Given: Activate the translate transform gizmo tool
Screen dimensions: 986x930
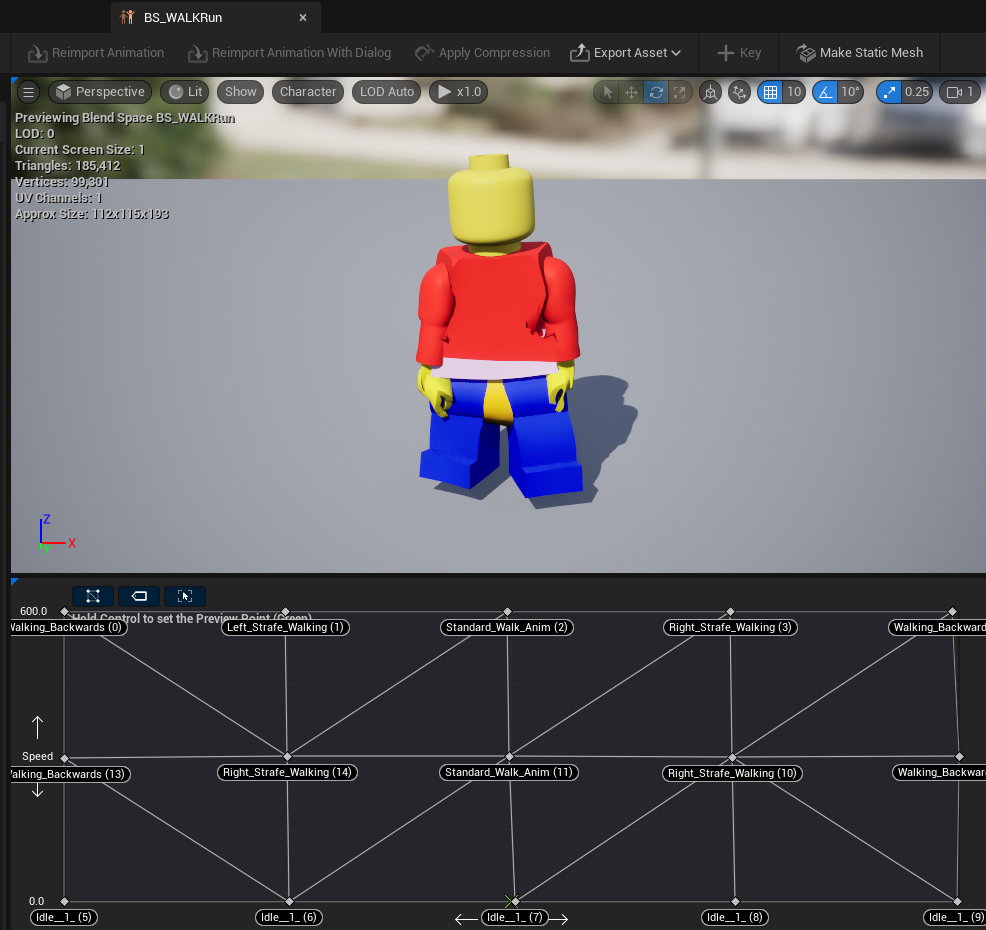Looking at the screenshot, I should point(631,92).
